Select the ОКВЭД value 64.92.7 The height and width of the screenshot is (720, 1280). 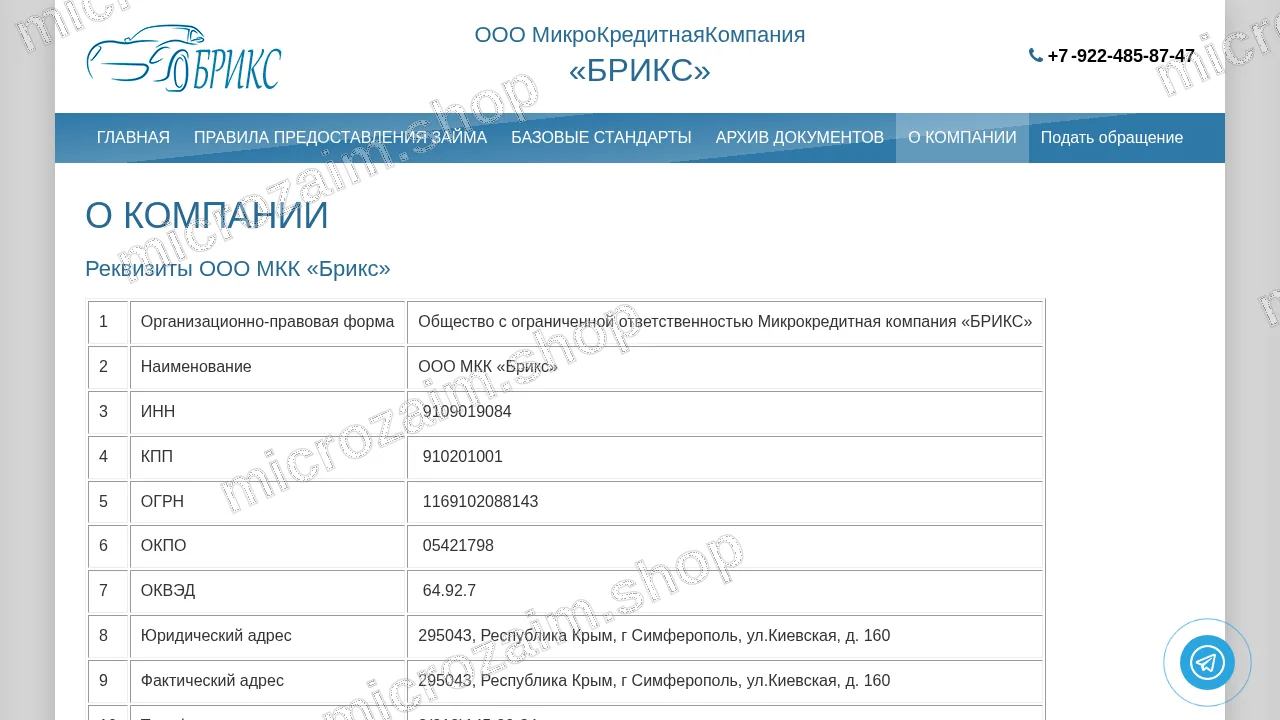coord(725,591)
